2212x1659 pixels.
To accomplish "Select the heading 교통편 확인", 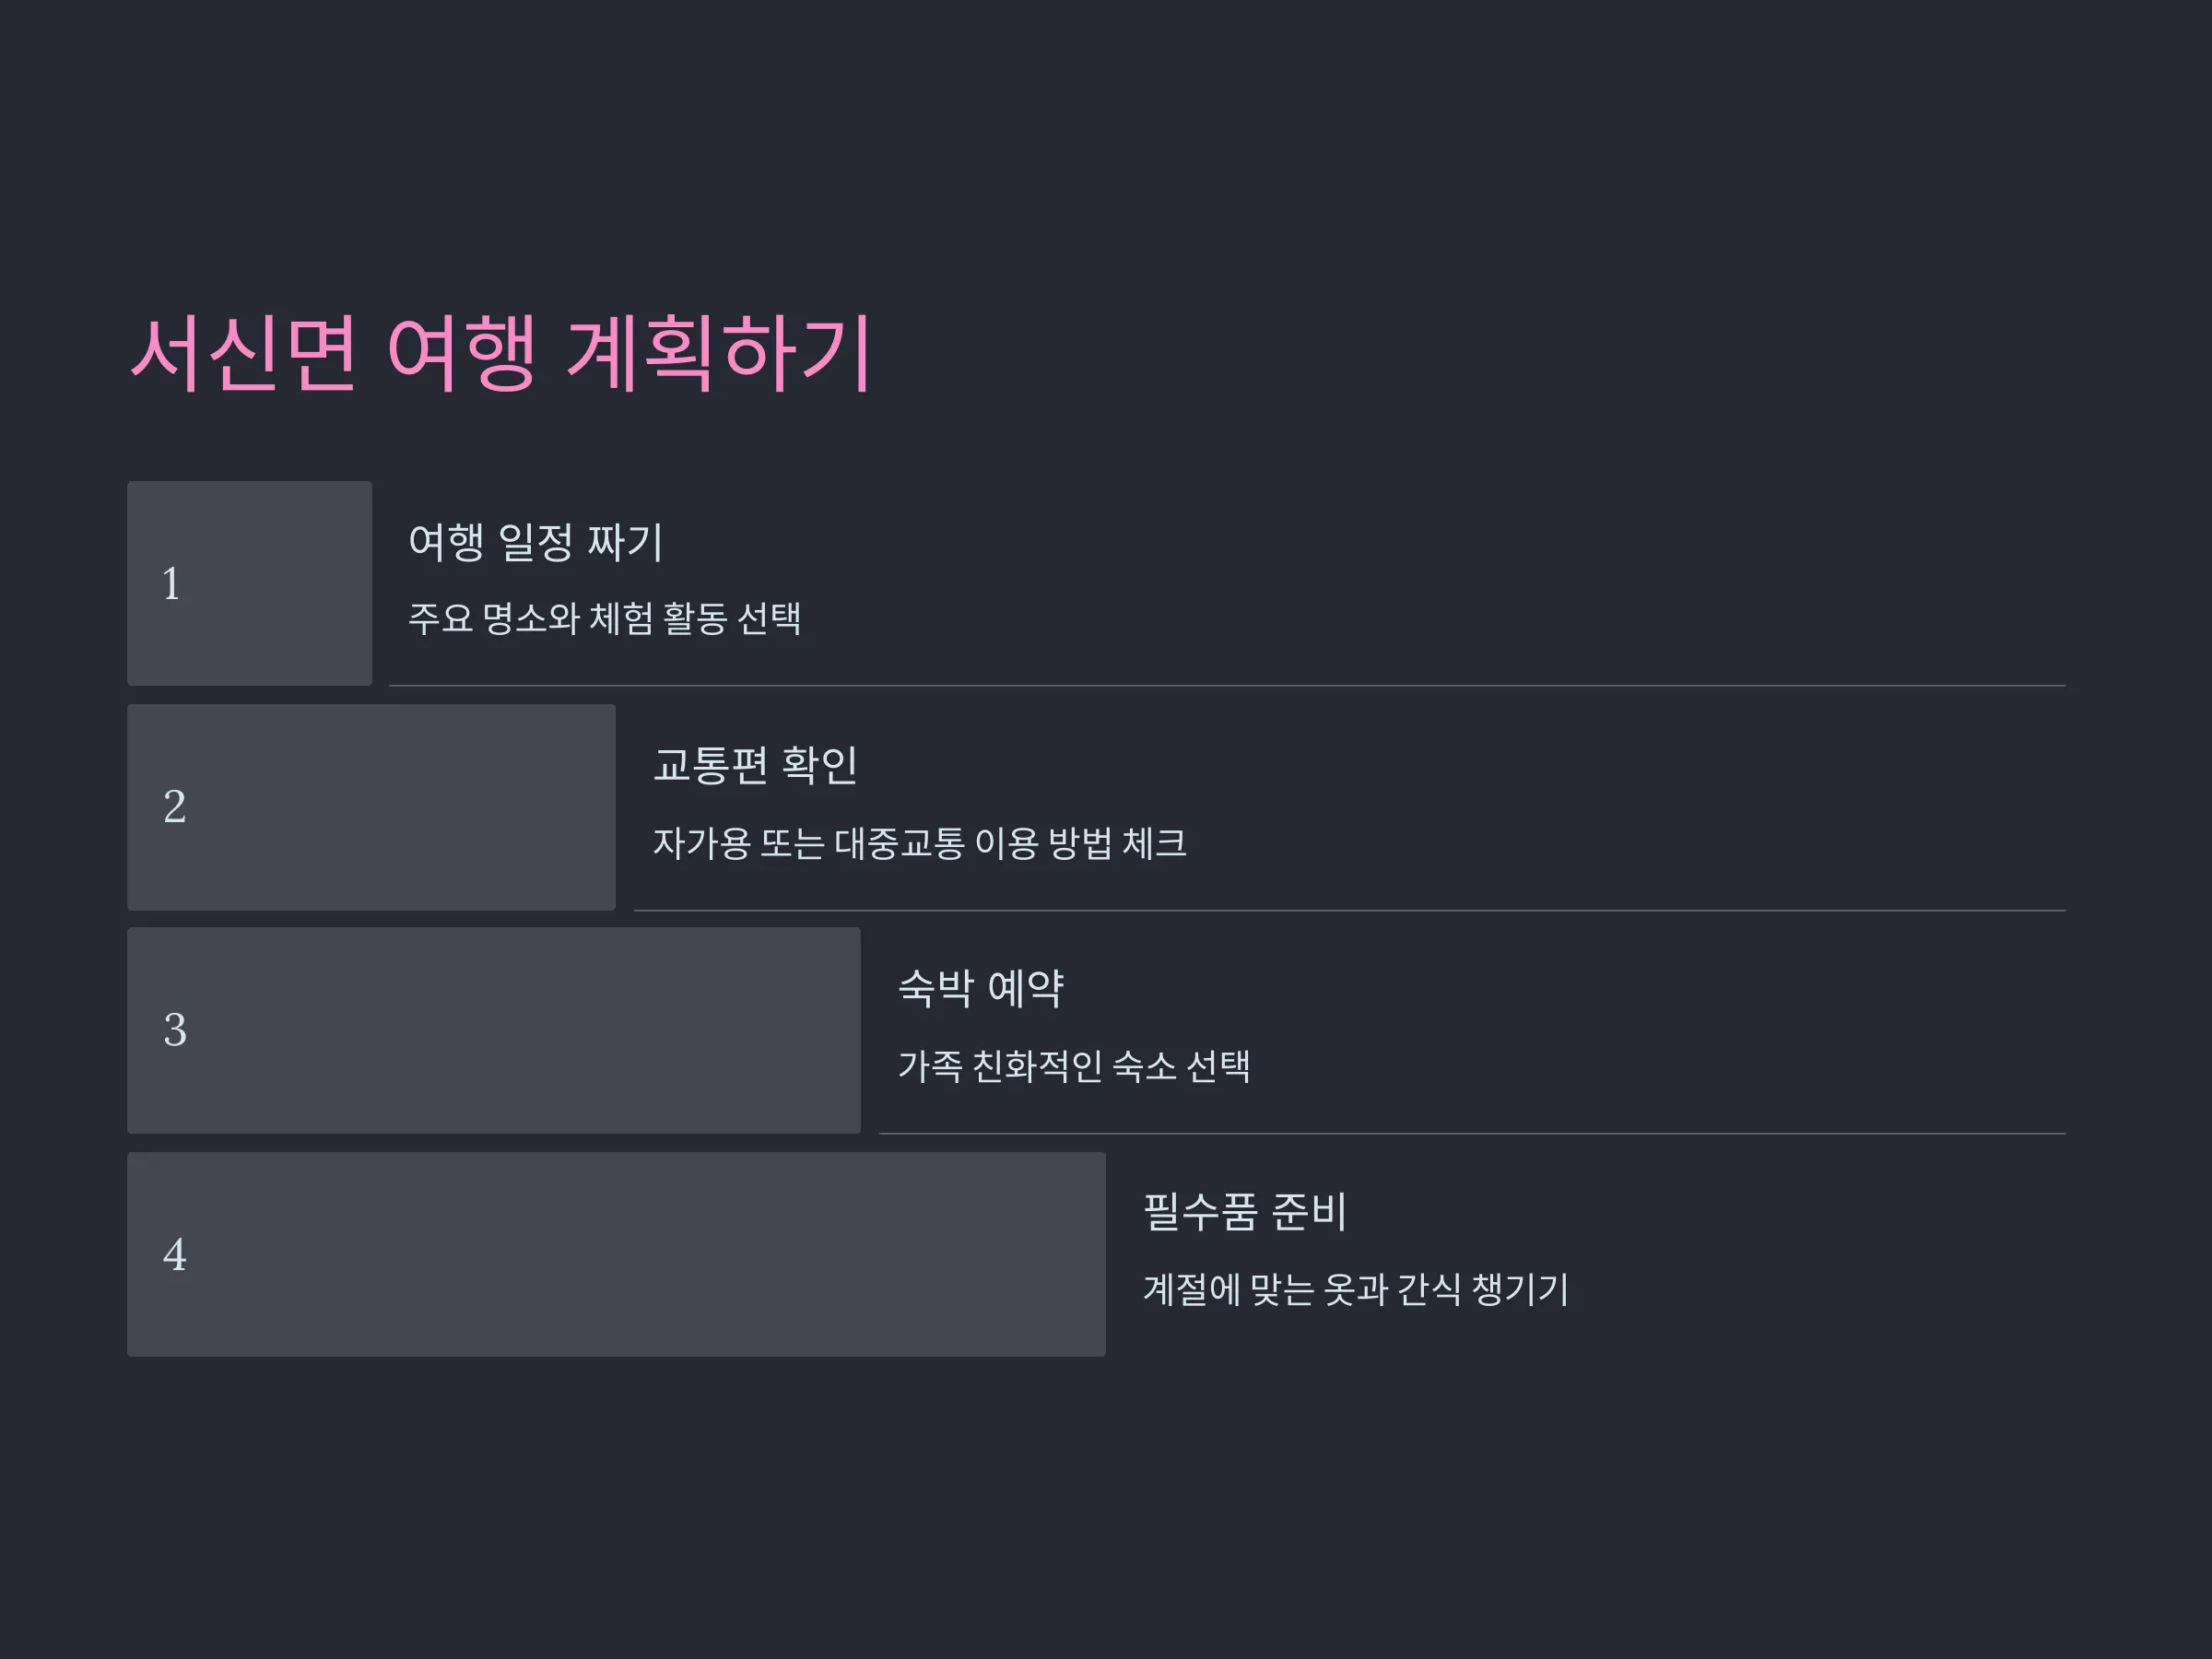I will [755, 766].
